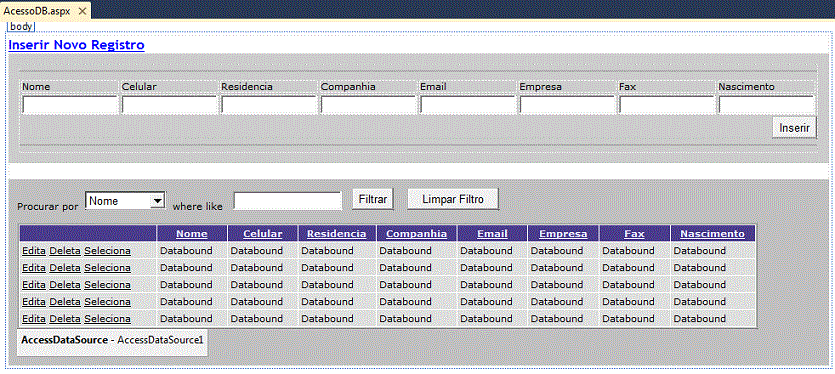835x374 pixels.
Task: Click Seleciona in the fourth grid row
Action: pyautogui.click(x=108, y=302)
